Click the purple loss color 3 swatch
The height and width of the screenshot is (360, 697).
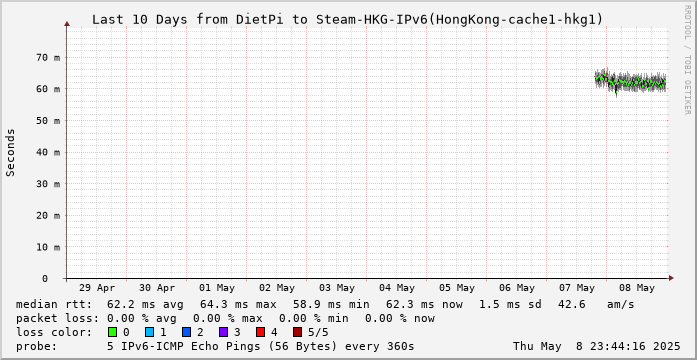click(x=224, y=332)
